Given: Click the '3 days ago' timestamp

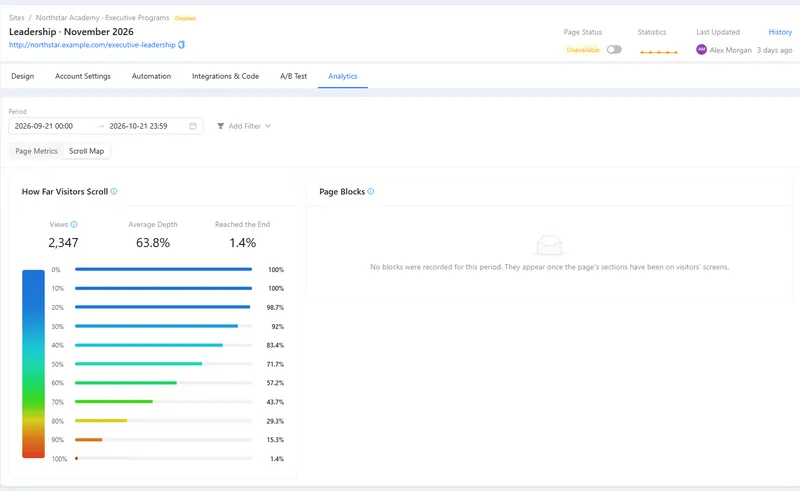Looking at the screenshot, I should (x=774, y=50).
